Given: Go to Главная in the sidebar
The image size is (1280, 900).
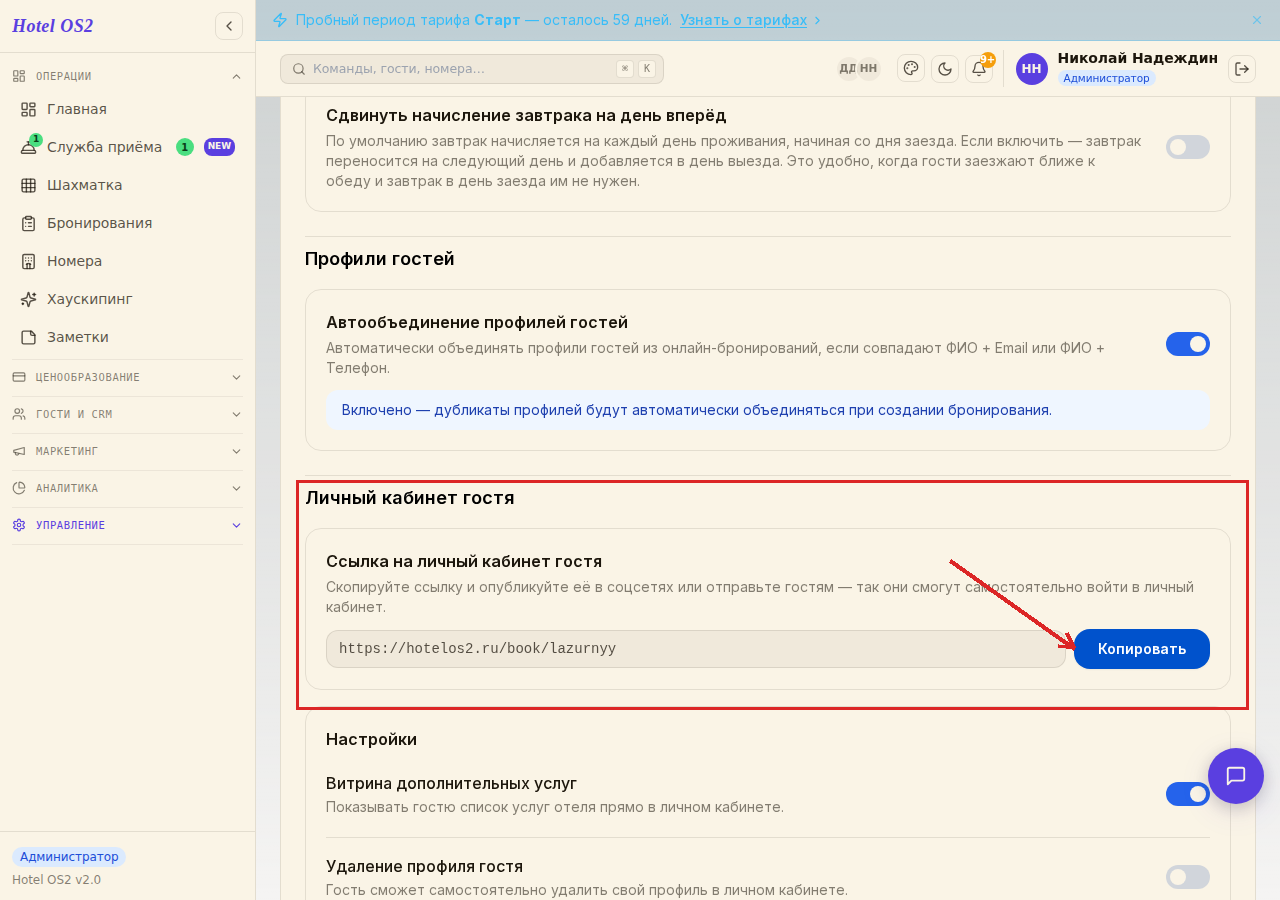Looking at the screenshot, I should (x=127, y=109).
